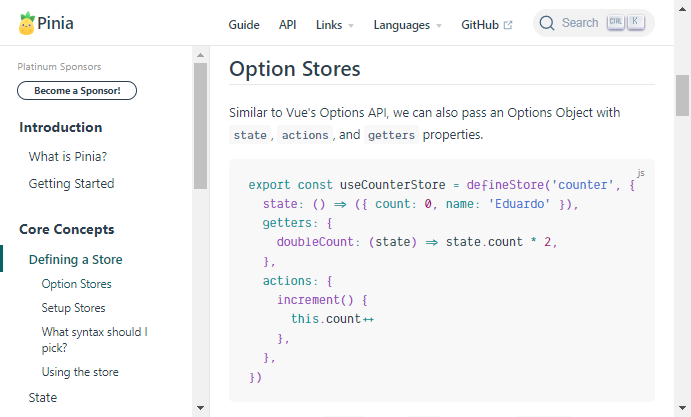The height and width of the screenshot is (417, 691).
Task: Click the inline code 'actions'
Action: (305, 135)
